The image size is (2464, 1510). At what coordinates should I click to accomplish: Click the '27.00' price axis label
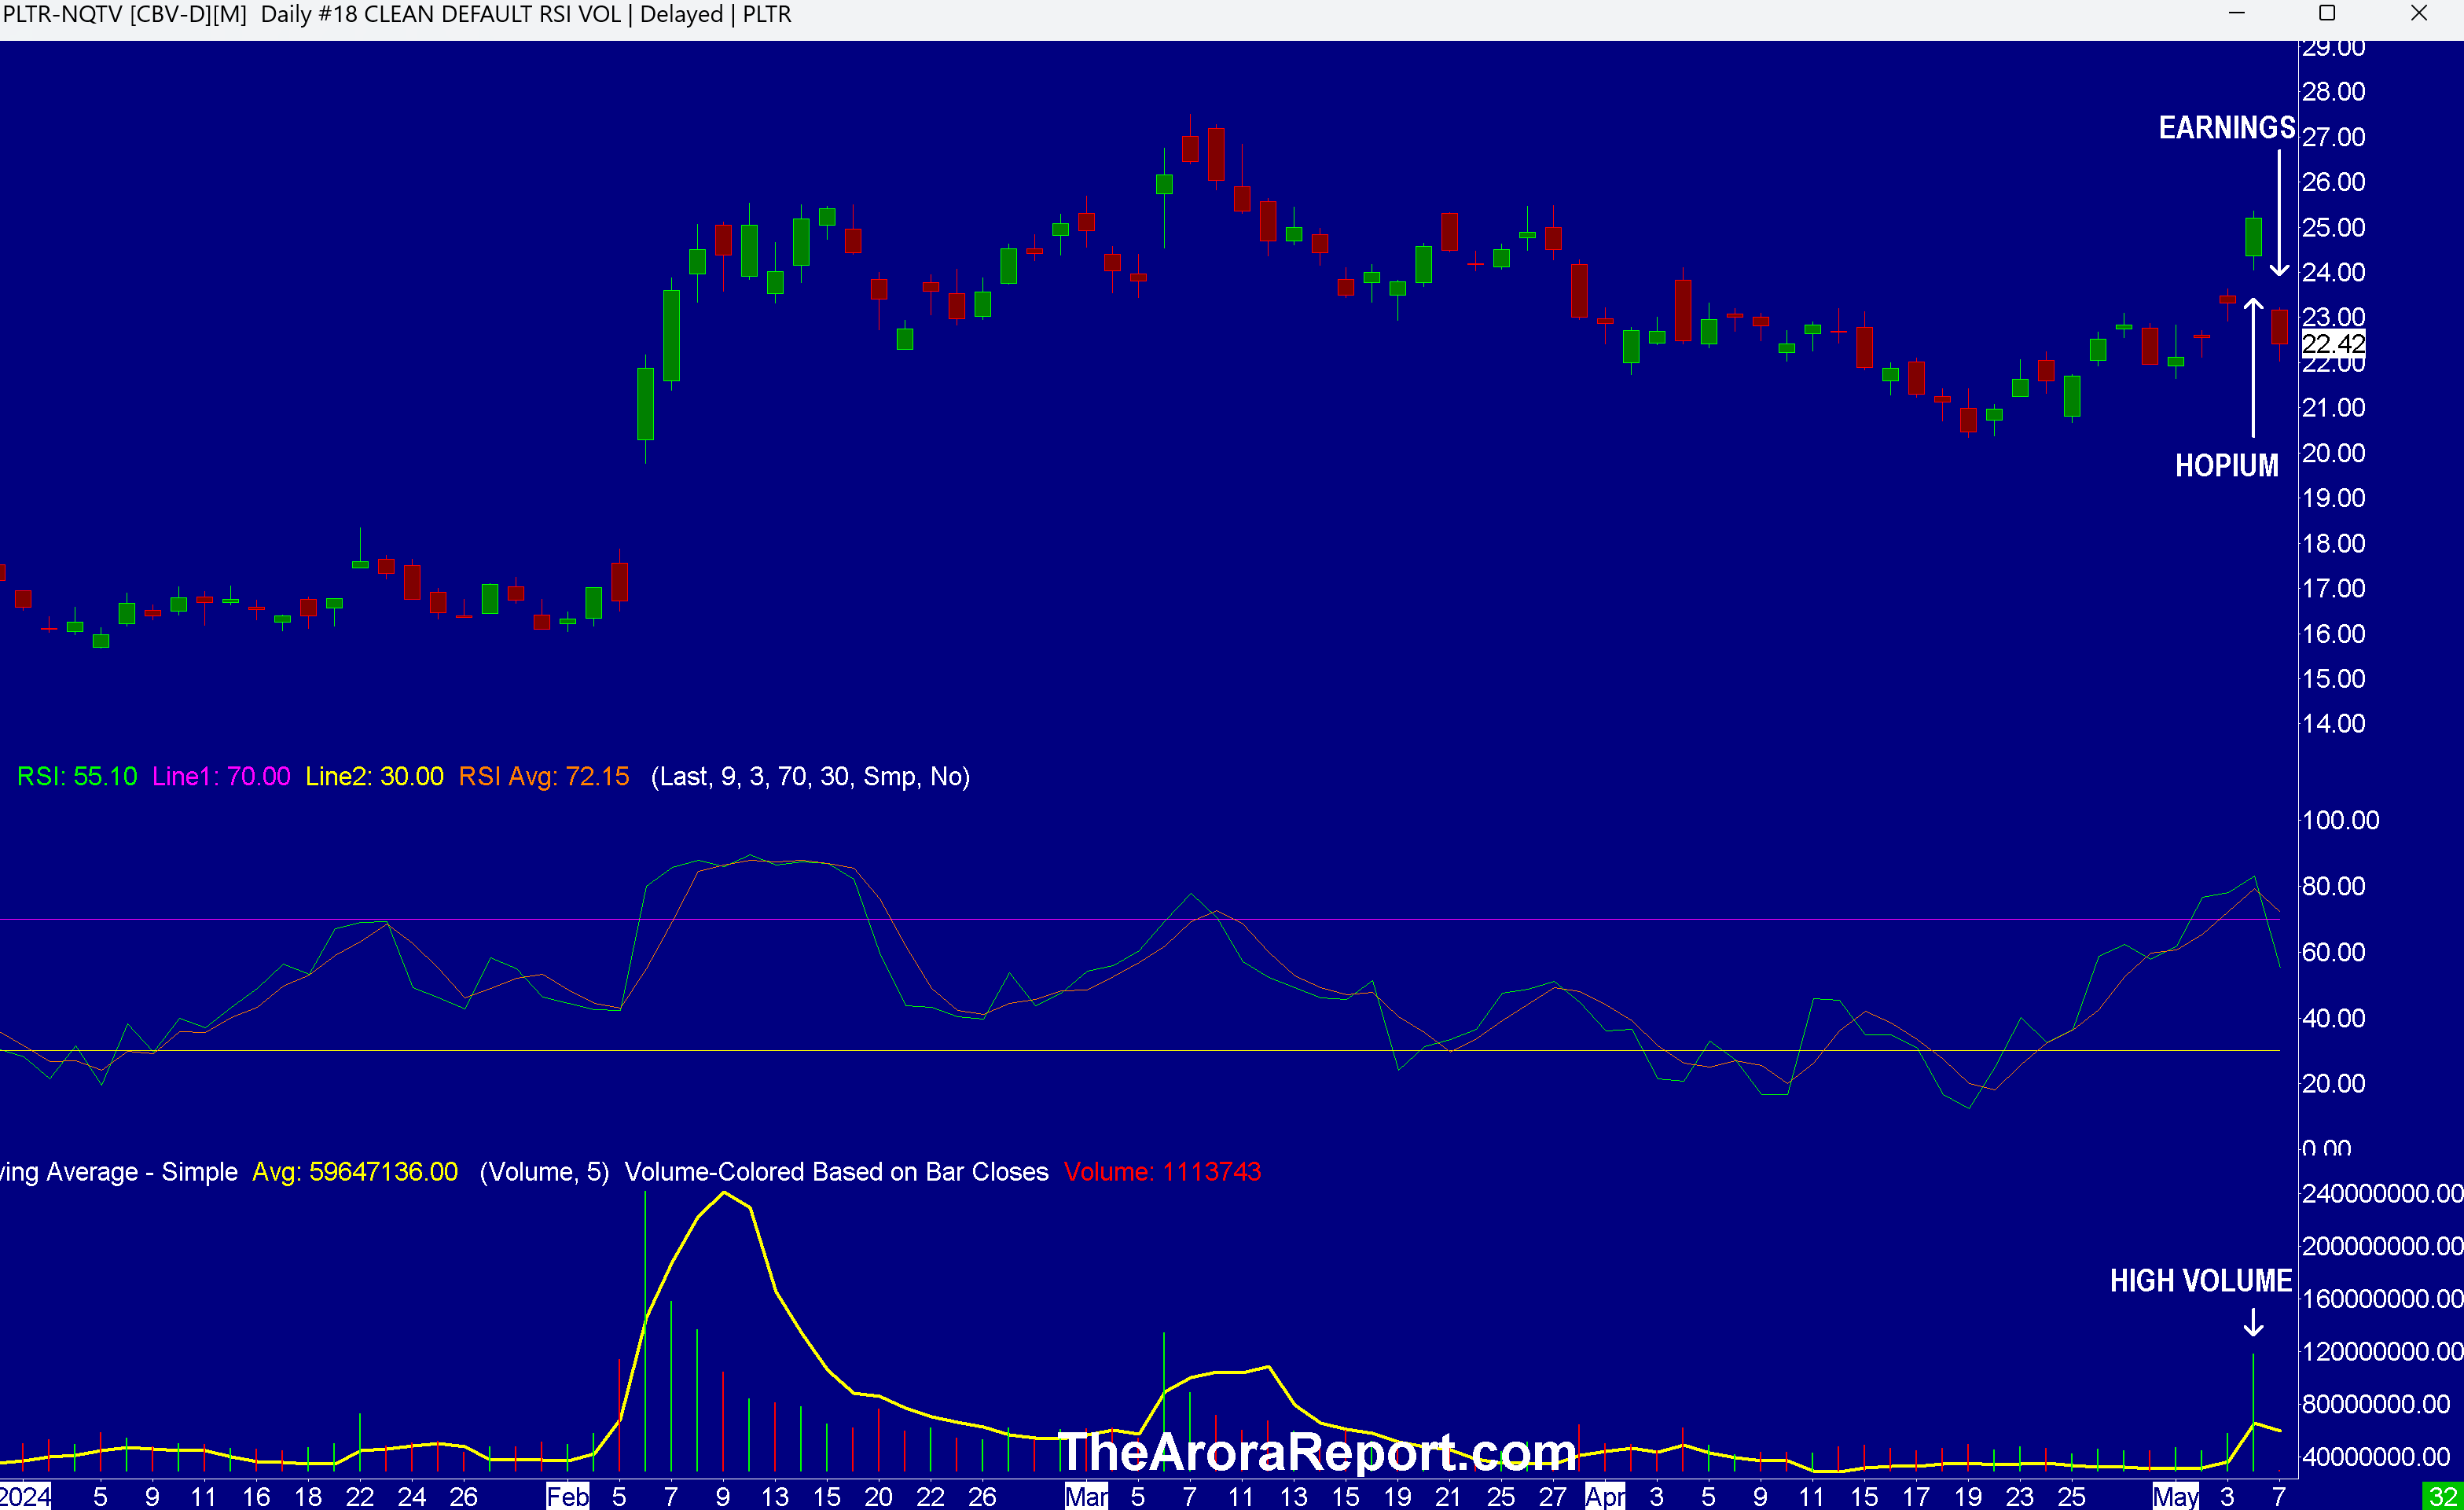click(2333, 137)
